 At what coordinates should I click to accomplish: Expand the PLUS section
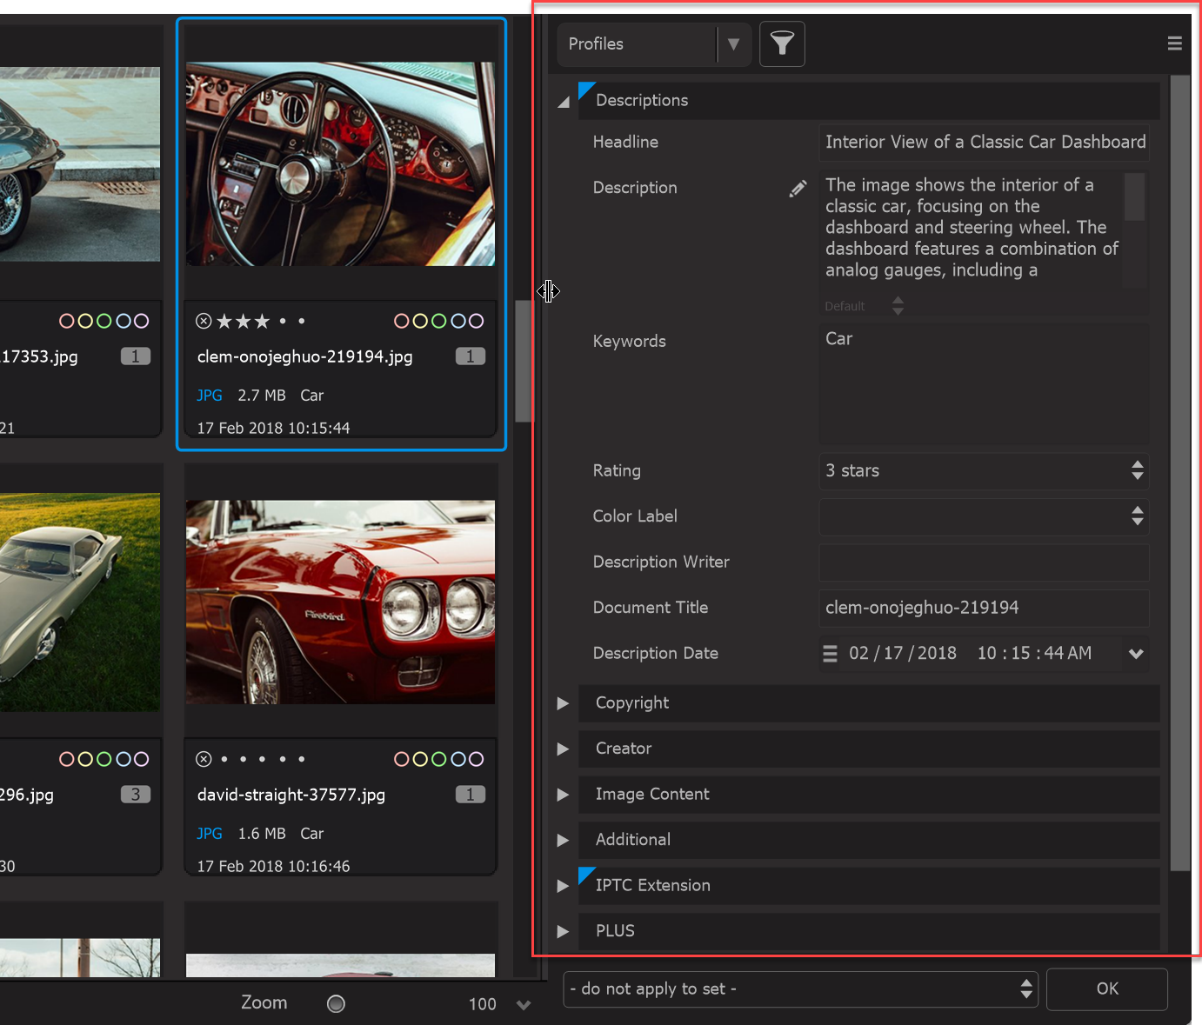(x=563, y=931)
